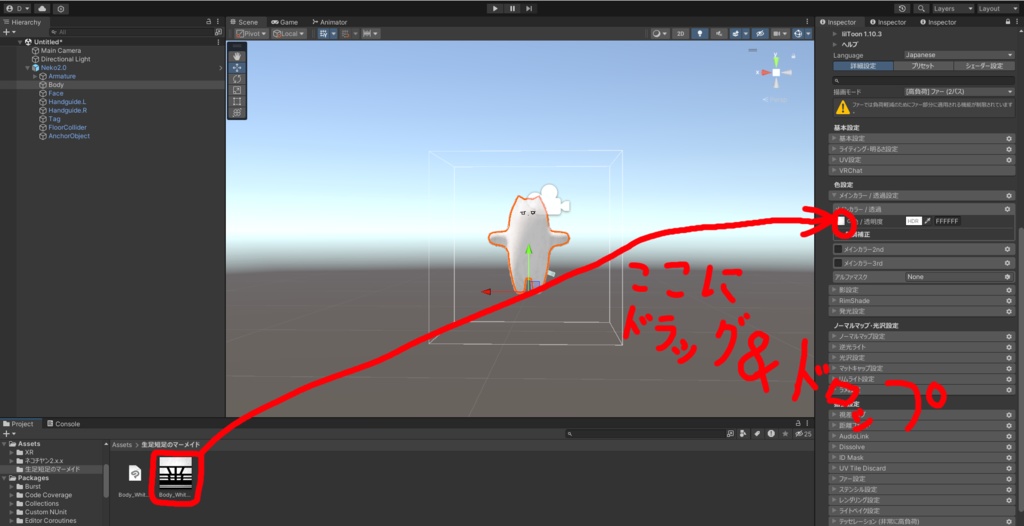Select Handguide.L in Hierarchy
Viewport: 1024px width, 526px height.
pyautogui.click(x=67, y=102)
